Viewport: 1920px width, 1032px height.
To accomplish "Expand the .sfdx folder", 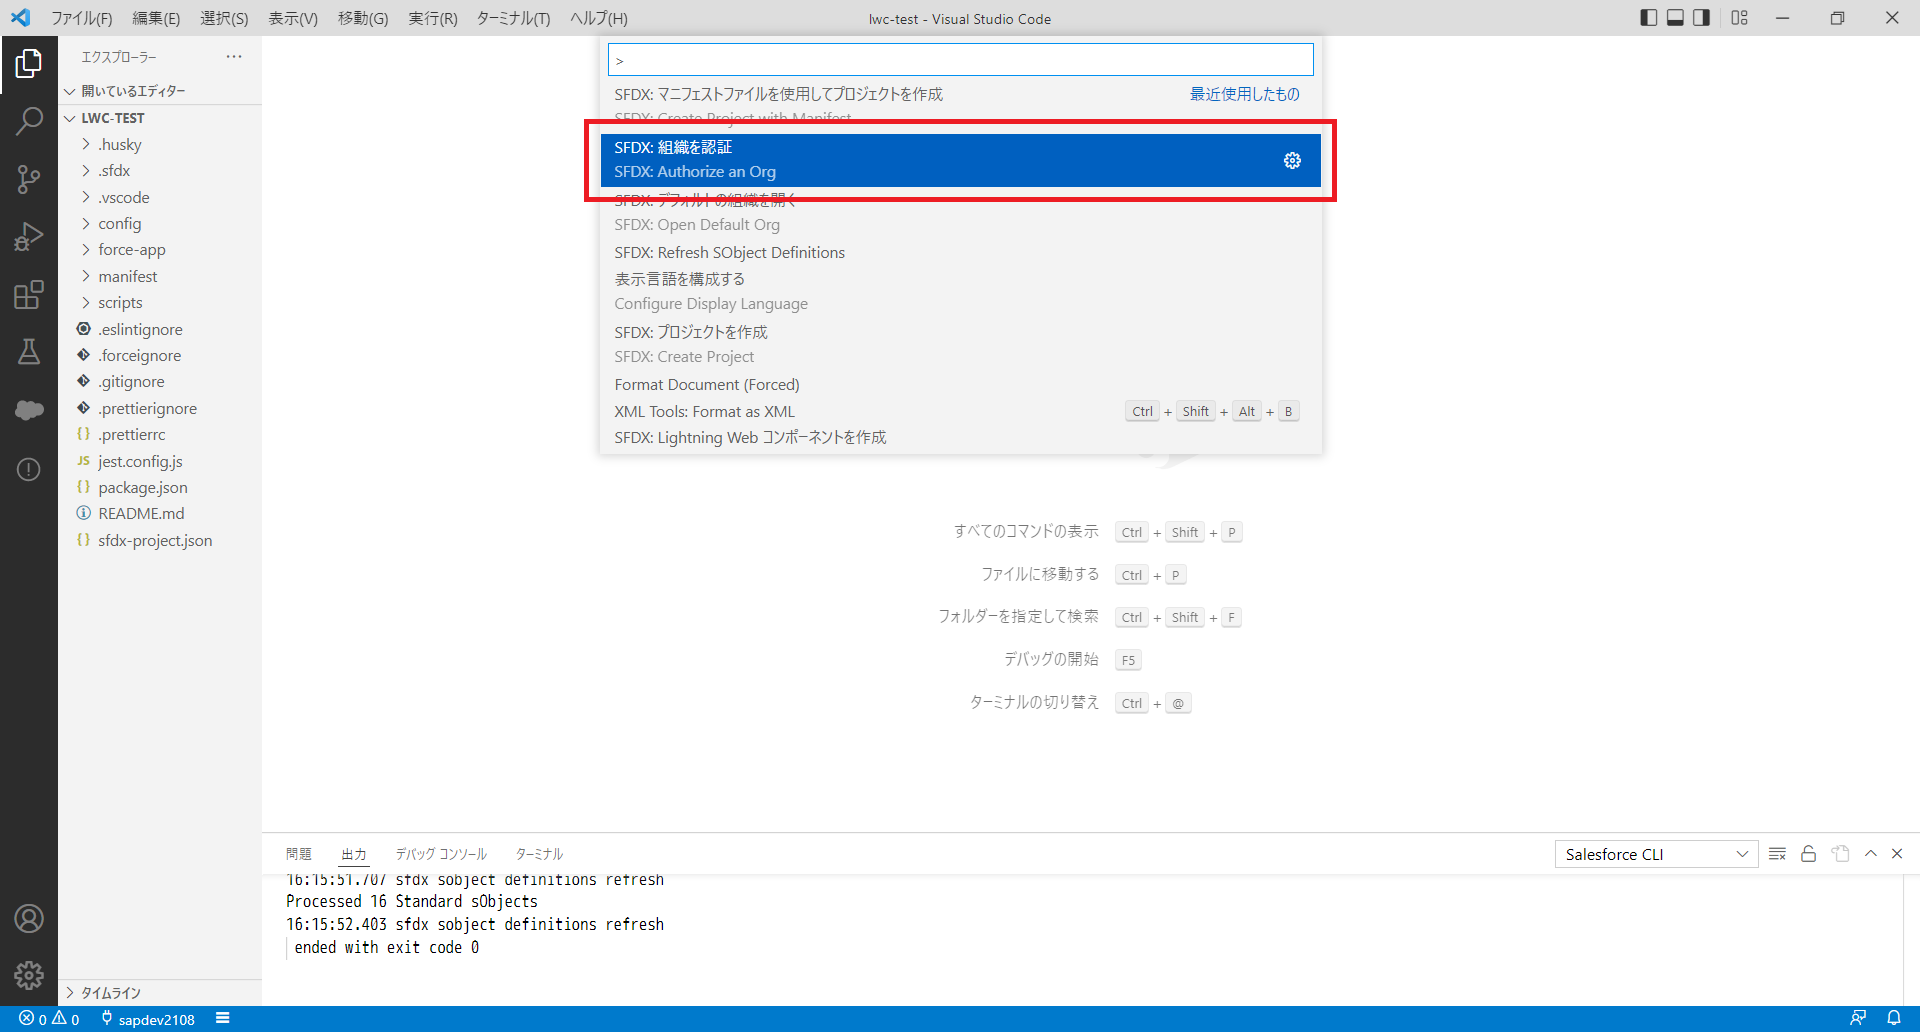I will click(160, 171).
